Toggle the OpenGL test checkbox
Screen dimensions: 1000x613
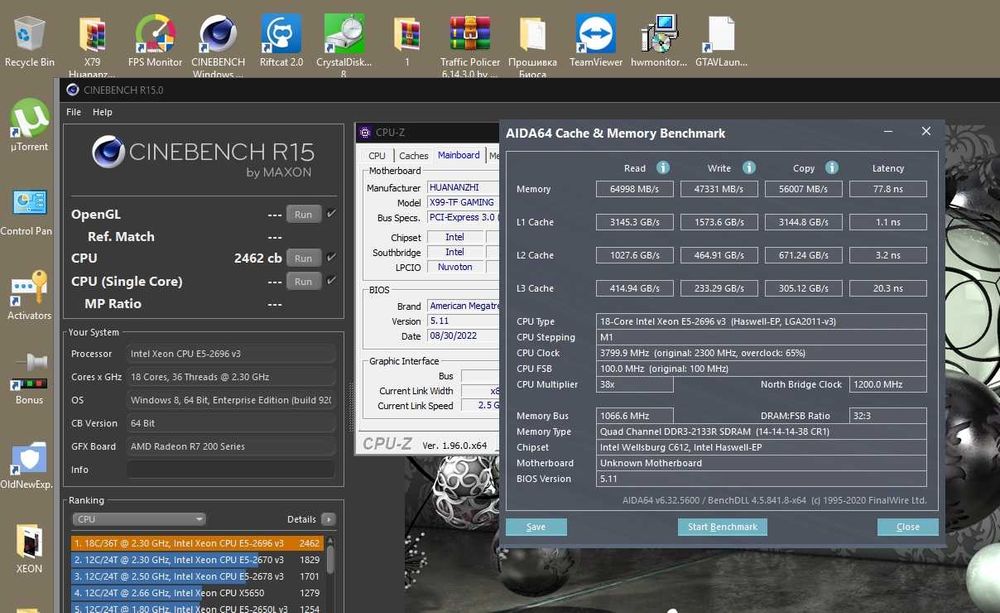tap(331, 214)
